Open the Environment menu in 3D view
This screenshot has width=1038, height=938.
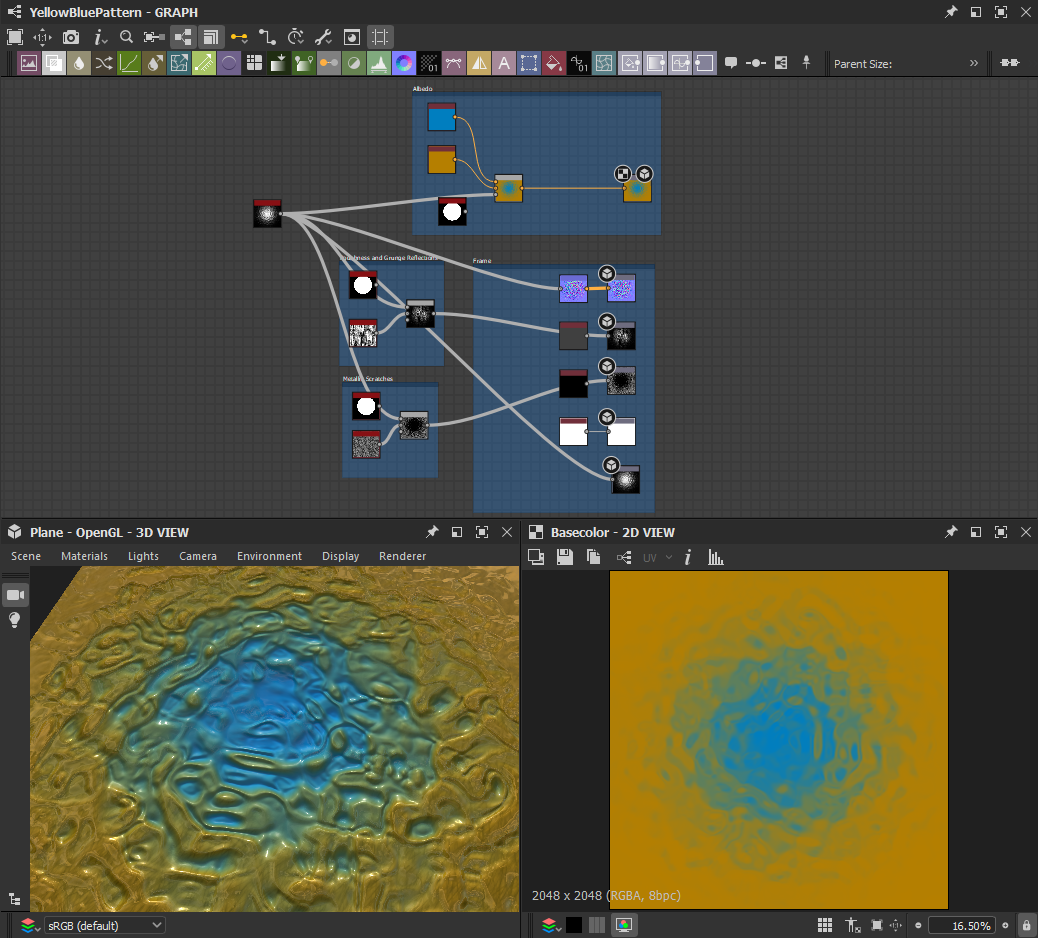pyautogui.click(x=269, y=556)
